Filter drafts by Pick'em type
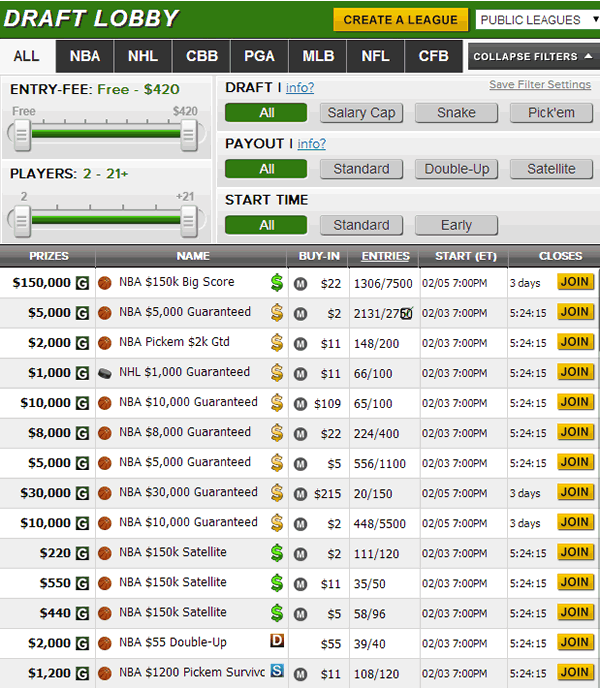The width and height of the screenshot is (600, 688). pyautogui.click(x=551, y=113)
